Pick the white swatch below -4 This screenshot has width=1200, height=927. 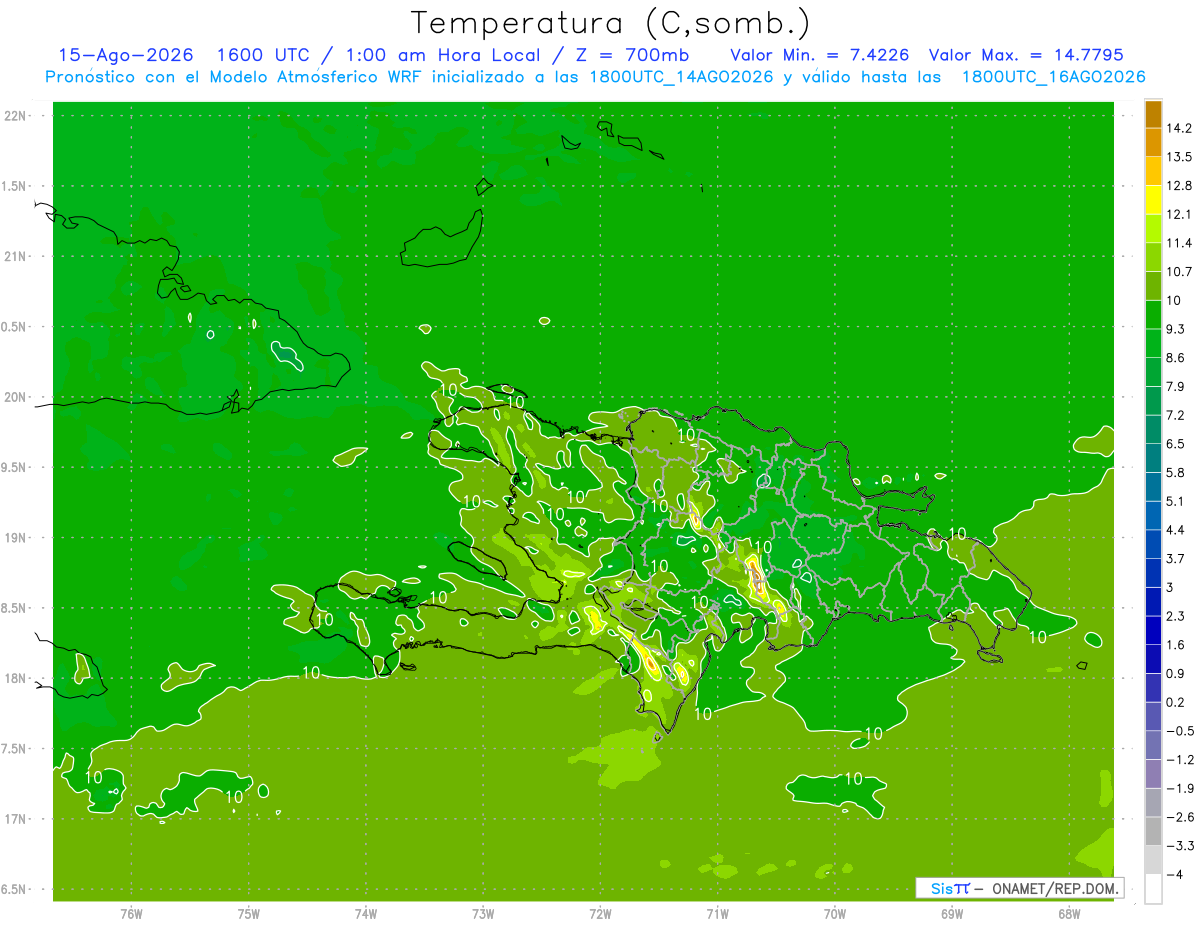coord(1153,889)
